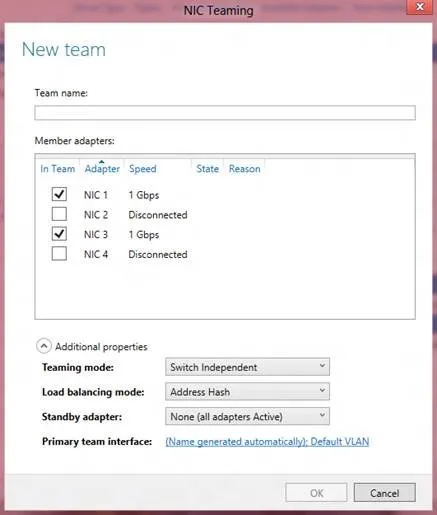Open the Standby adapter dropdown
The height and width of the screenshot is (515, 437).
(247, 416)
